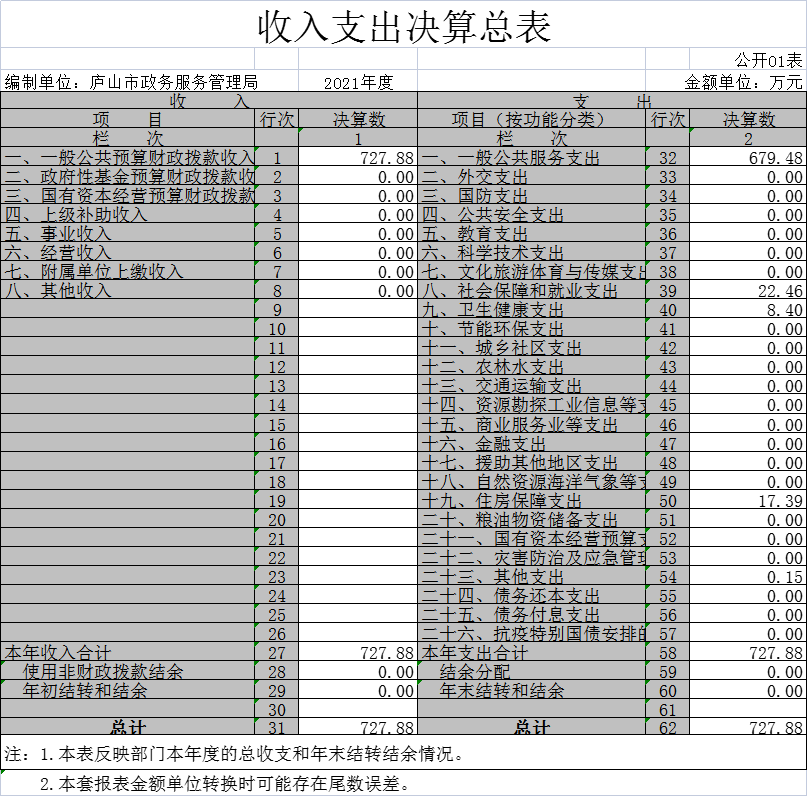
Task: Click the 金额单位：万元 cell
Action: [743, 82]
